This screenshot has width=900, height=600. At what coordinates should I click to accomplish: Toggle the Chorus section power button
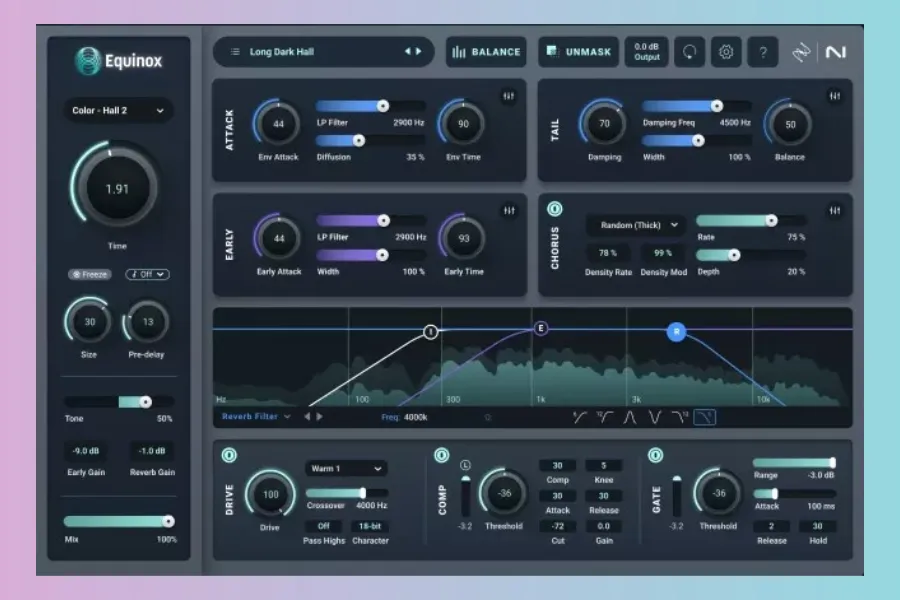click(x=555, y=209)
